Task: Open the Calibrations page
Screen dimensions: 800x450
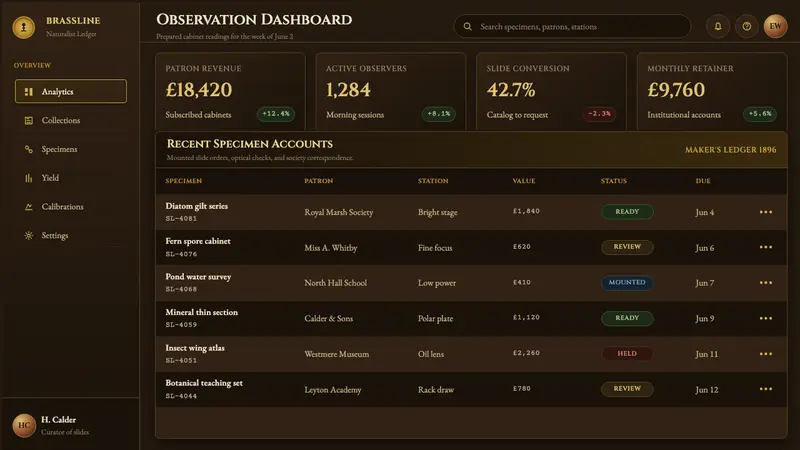Action: click(x=71, y=207)
